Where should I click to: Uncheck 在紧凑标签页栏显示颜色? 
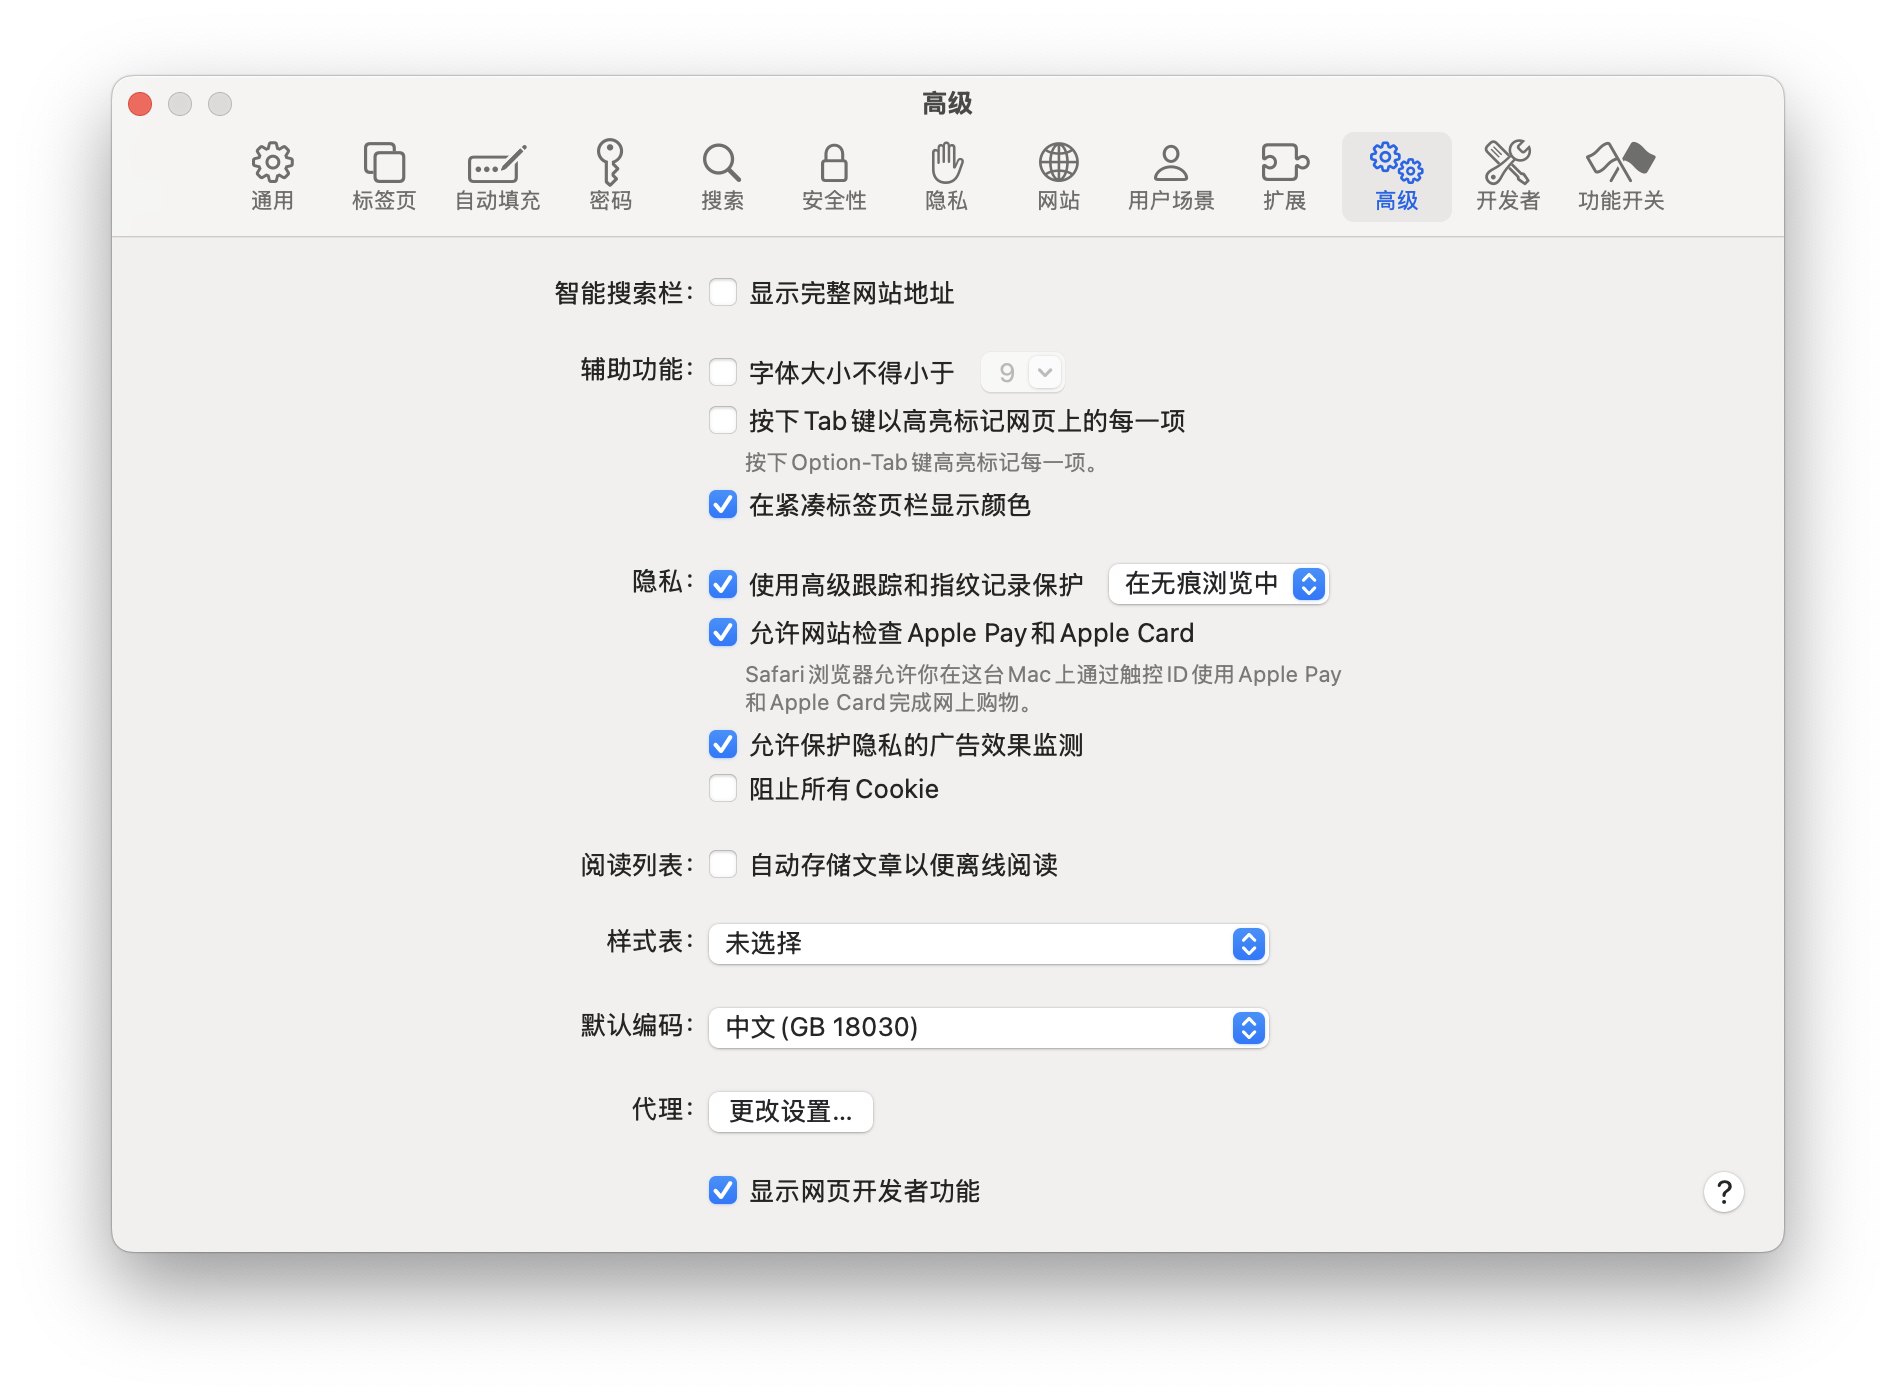coord(723,505)
